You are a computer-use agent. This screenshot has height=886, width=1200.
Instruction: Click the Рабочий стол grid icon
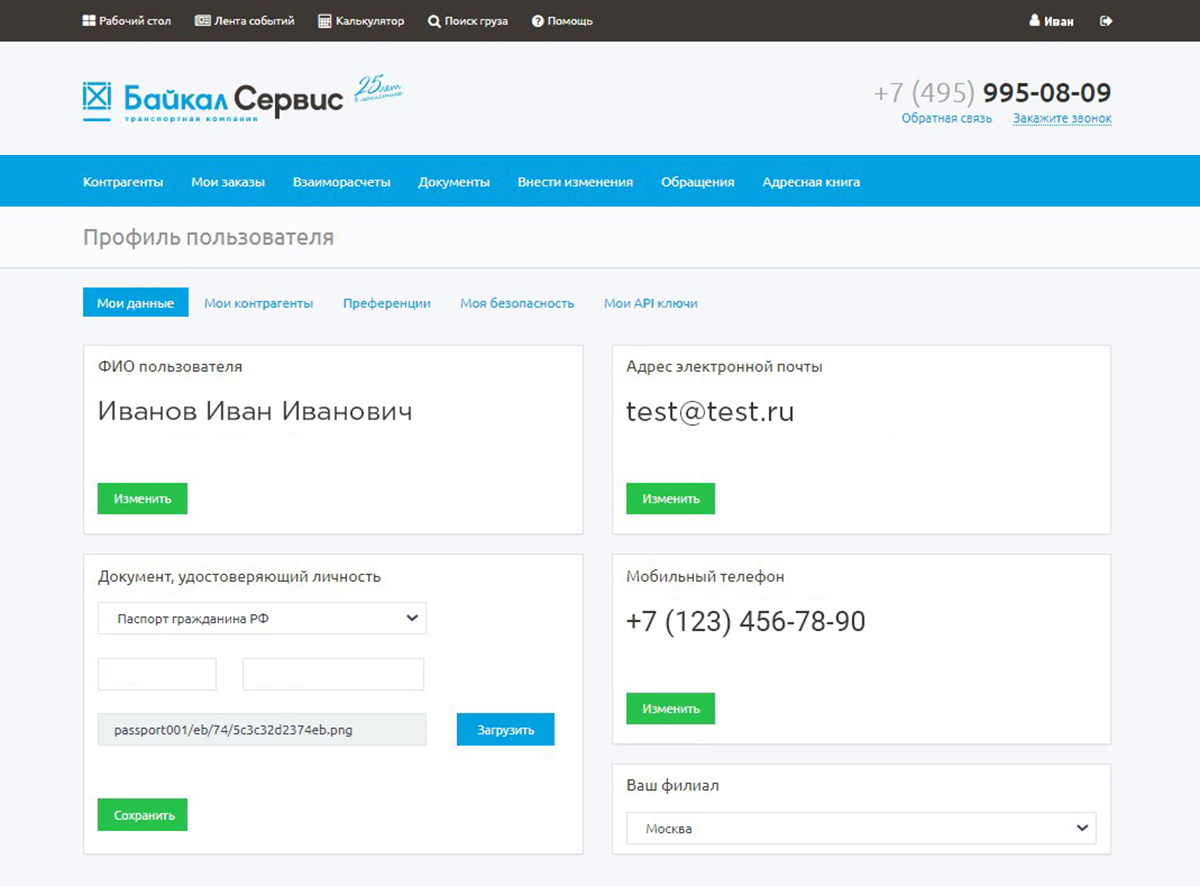[89, 21]
